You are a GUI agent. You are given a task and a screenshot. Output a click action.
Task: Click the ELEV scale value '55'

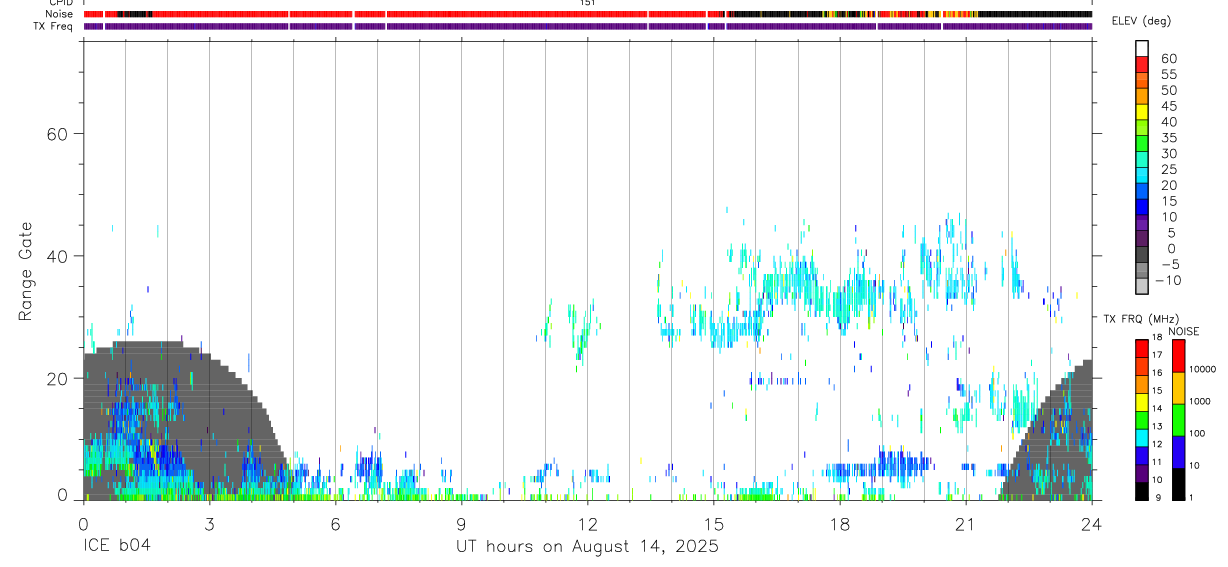pos(1168,75)
